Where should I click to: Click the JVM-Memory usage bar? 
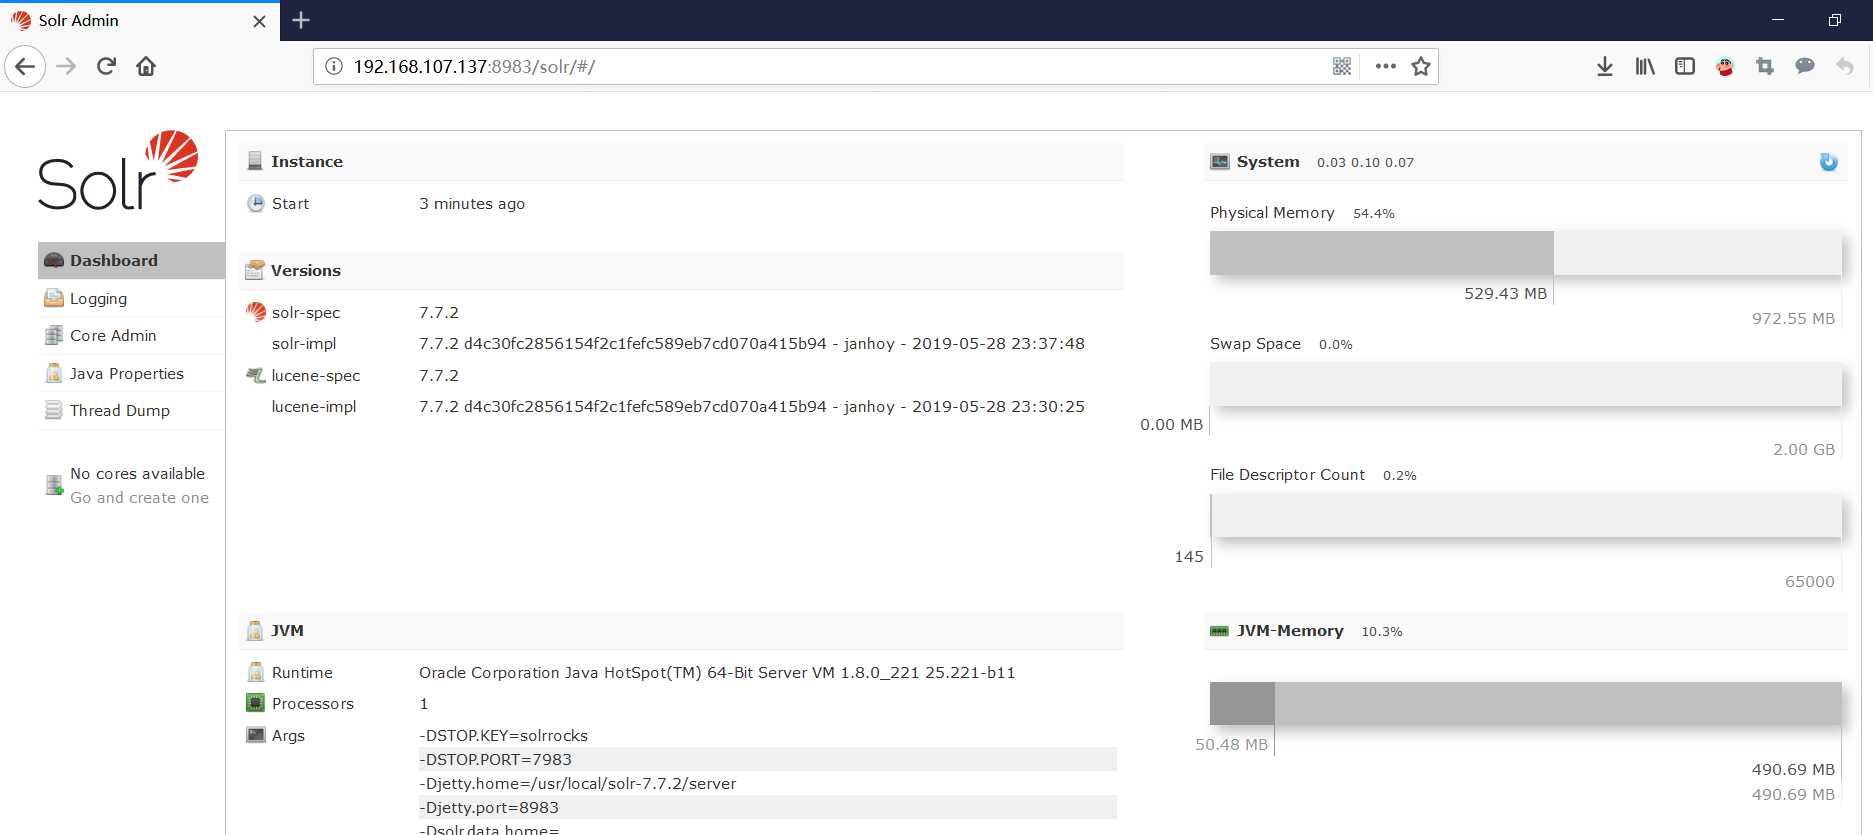tap(1525, 703)
